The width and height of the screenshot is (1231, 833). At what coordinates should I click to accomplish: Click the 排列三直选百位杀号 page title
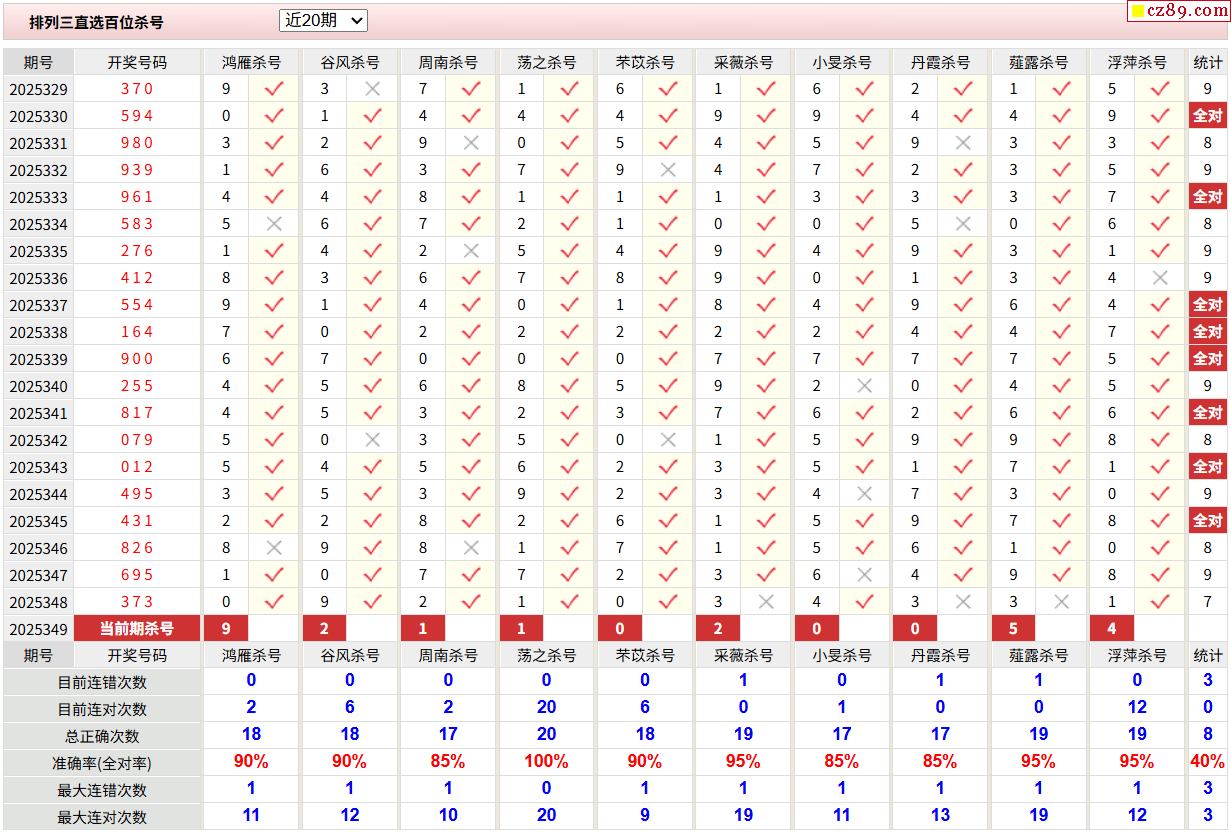pos(96,21)
